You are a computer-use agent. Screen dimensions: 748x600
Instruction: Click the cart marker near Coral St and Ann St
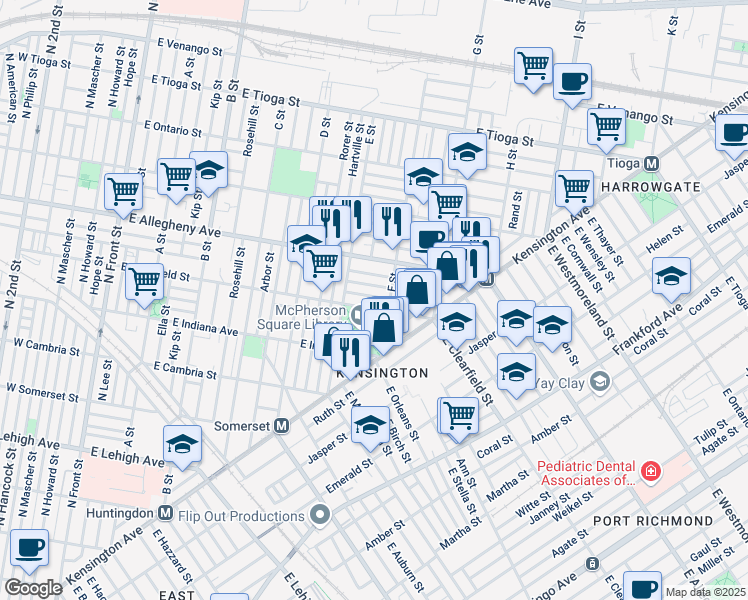coord(459,420)
